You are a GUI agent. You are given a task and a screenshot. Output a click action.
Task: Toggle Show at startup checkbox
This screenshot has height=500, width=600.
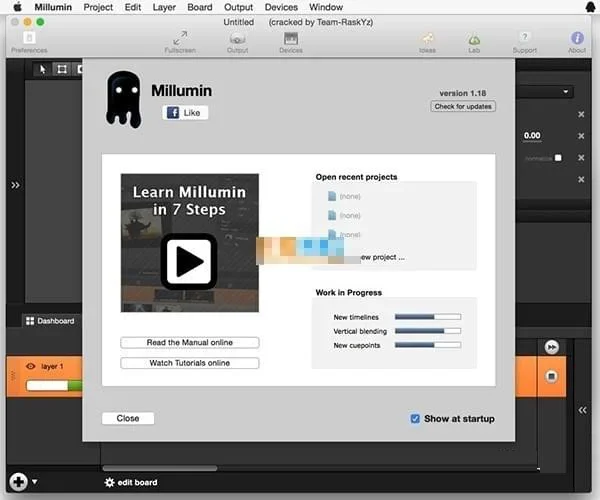click(415, 419)
